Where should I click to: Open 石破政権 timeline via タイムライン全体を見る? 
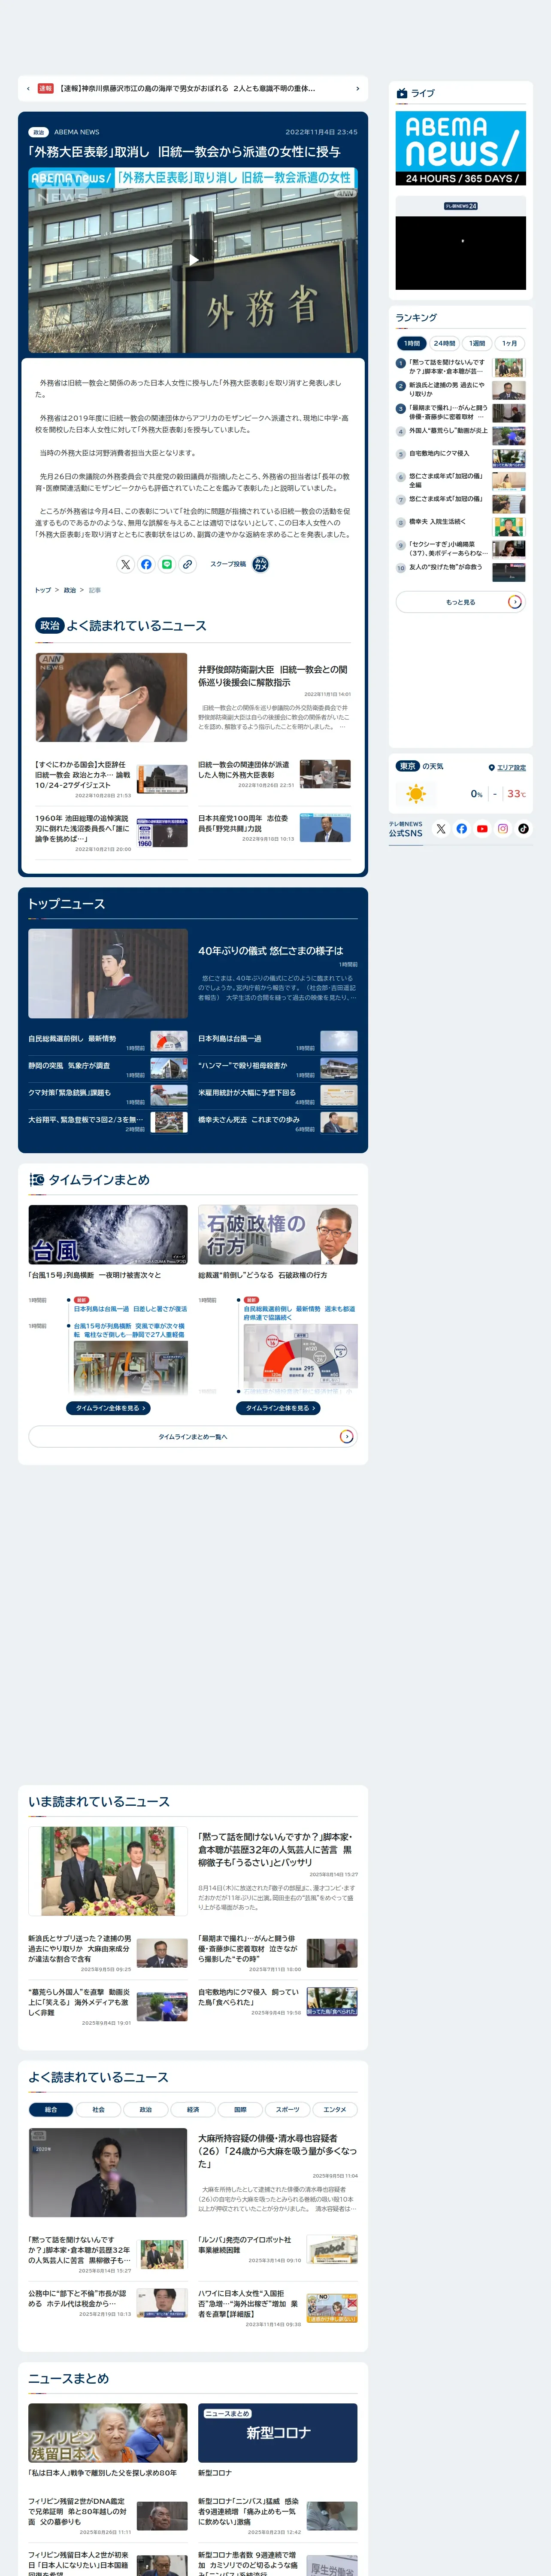(278, 1408)
